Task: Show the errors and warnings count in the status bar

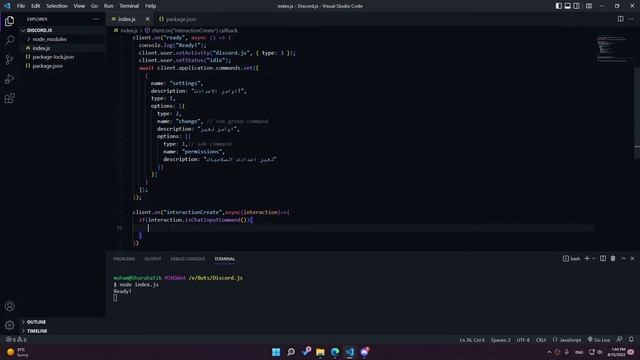Action: (x=16, y=340)
